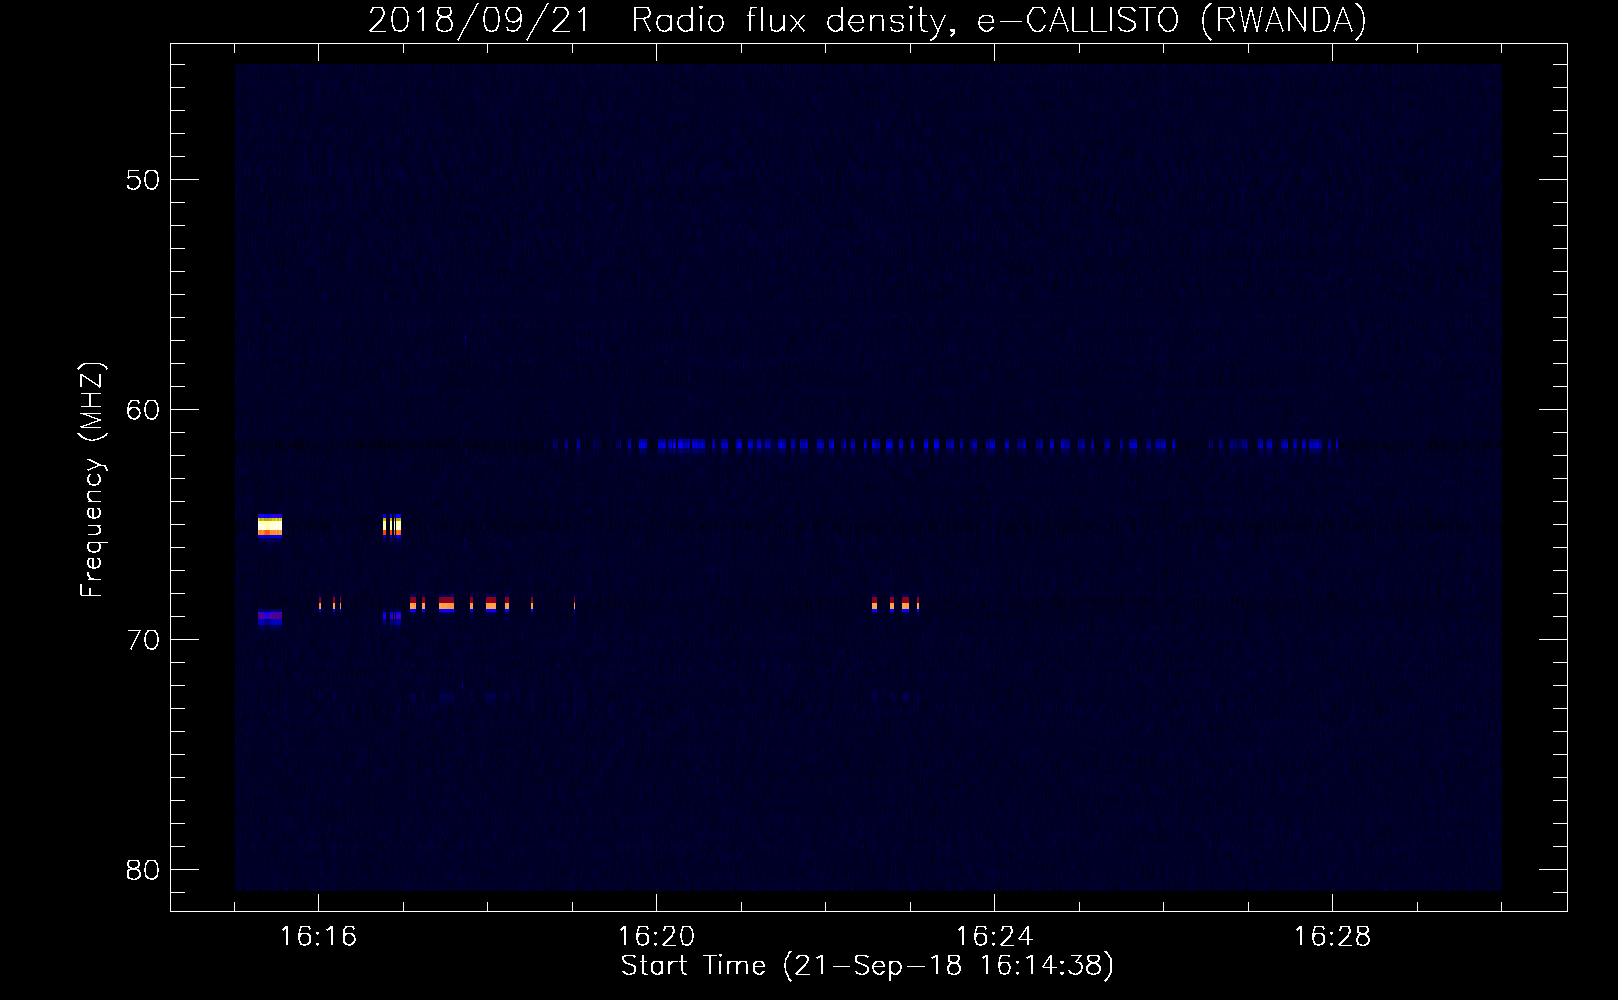Viewport: 1618px width, 1000px height.
Task: Click the '80' frequency tick label
Action: click(x=143, y=870)
